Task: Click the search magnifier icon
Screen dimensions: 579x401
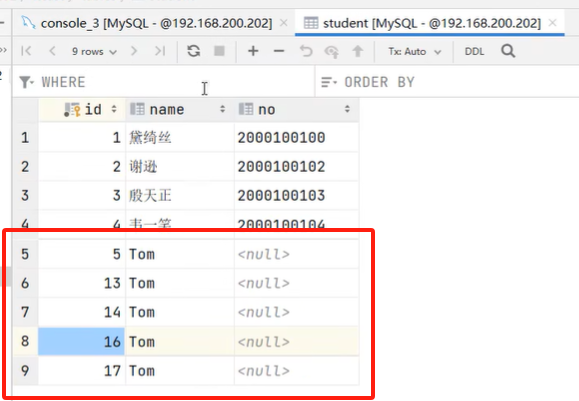Action: 508,51
